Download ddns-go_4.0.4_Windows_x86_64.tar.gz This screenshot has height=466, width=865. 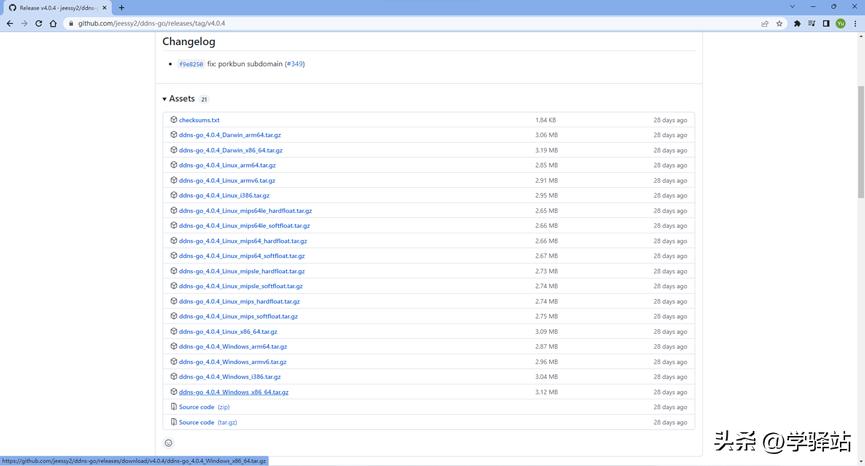pyautogui.click(x=233, y=392)
